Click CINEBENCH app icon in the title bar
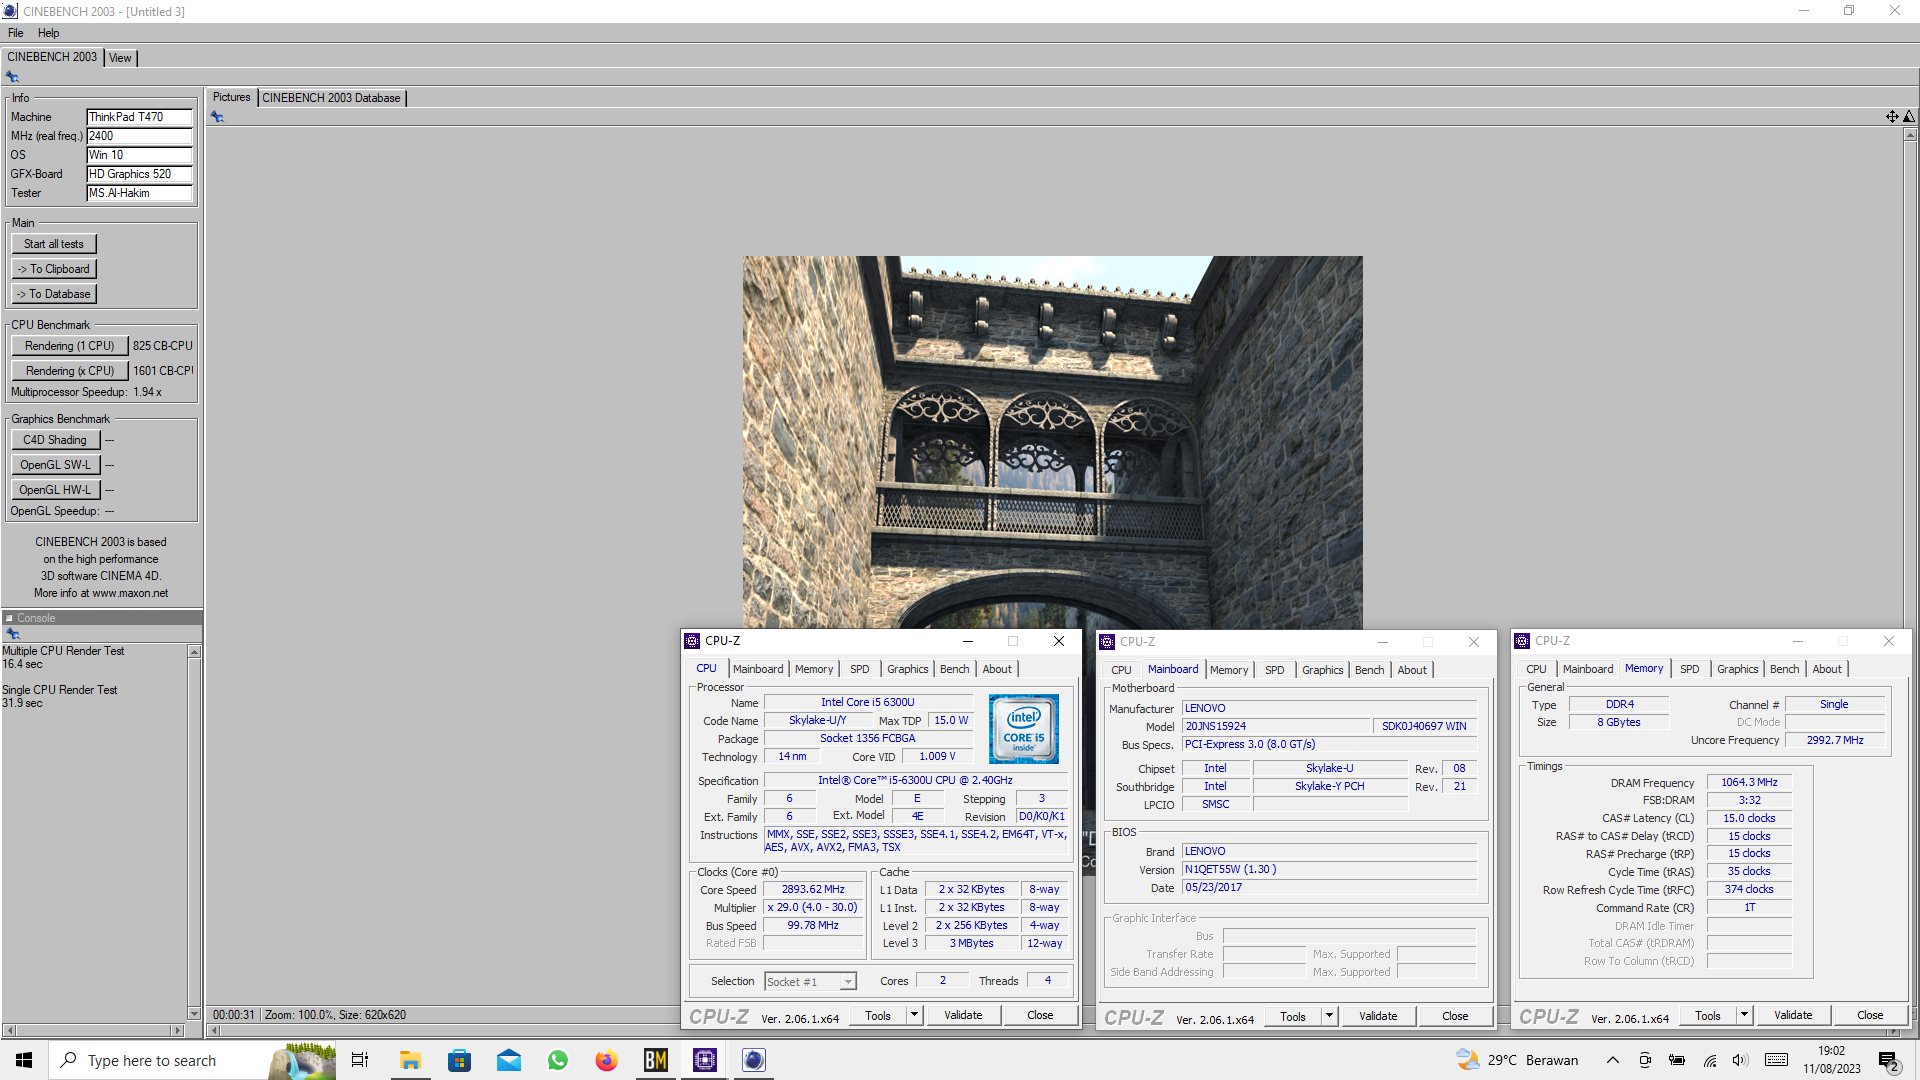The height and width of the screenshot is (1080, 1920). pyautogui.click(x=10, y=11)
